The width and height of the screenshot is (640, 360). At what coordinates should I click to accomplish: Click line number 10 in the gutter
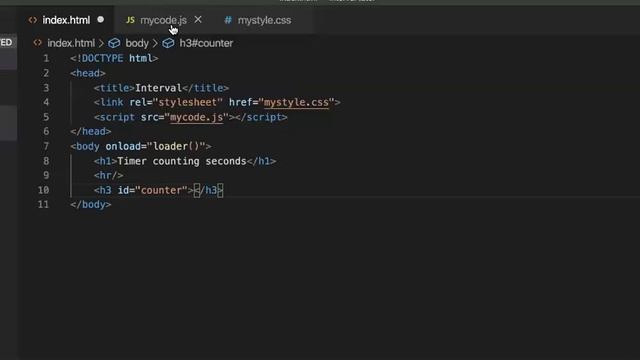click(43, 190)
